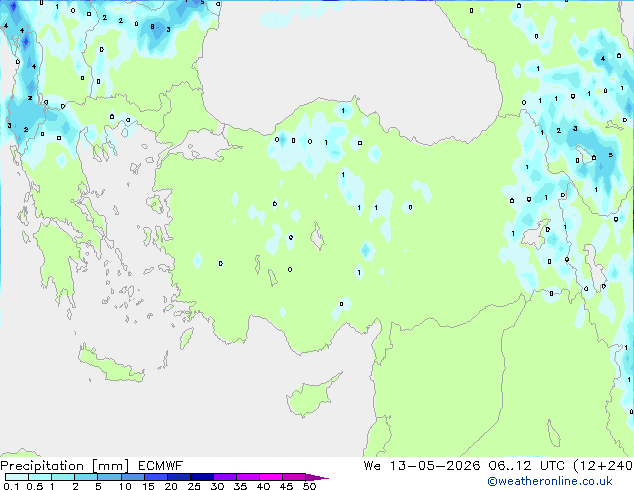Click the 10–15 mm legend color box

pos(133,477)
